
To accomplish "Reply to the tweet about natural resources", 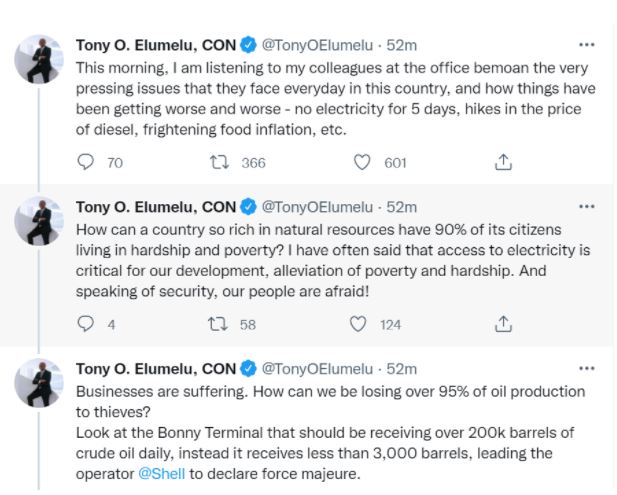I will pos(86,324).
